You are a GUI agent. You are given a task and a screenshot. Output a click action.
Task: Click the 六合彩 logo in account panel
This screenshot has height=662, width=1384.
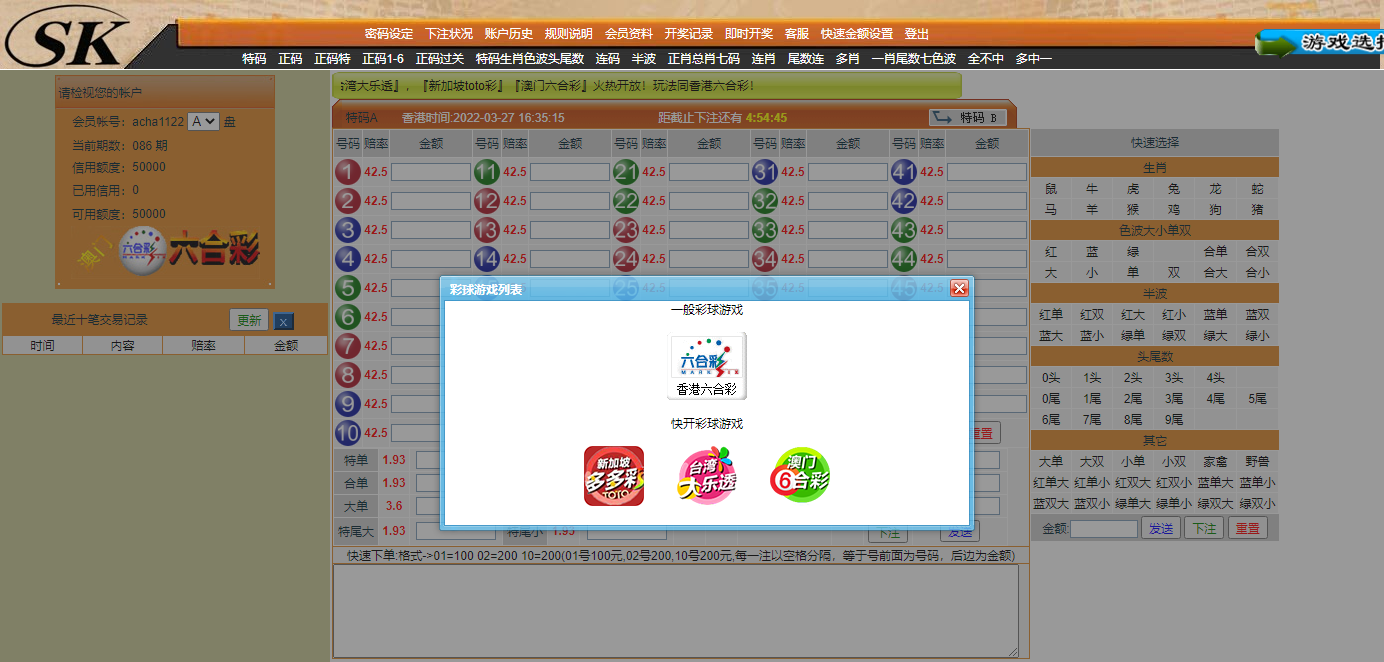(164, 252)
